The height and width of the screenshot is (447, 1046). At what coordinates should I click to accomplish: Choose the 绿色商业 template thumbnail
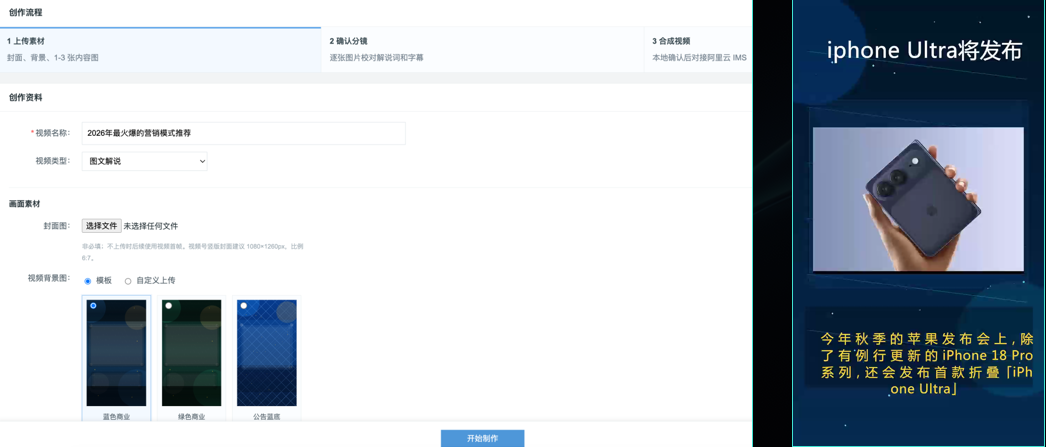[x=191, y=352]
